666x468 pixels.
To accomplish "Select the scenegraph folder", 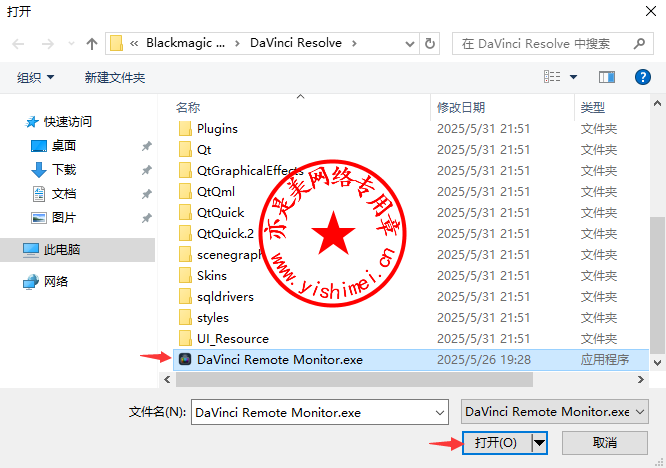I will [x=230, y=254].
